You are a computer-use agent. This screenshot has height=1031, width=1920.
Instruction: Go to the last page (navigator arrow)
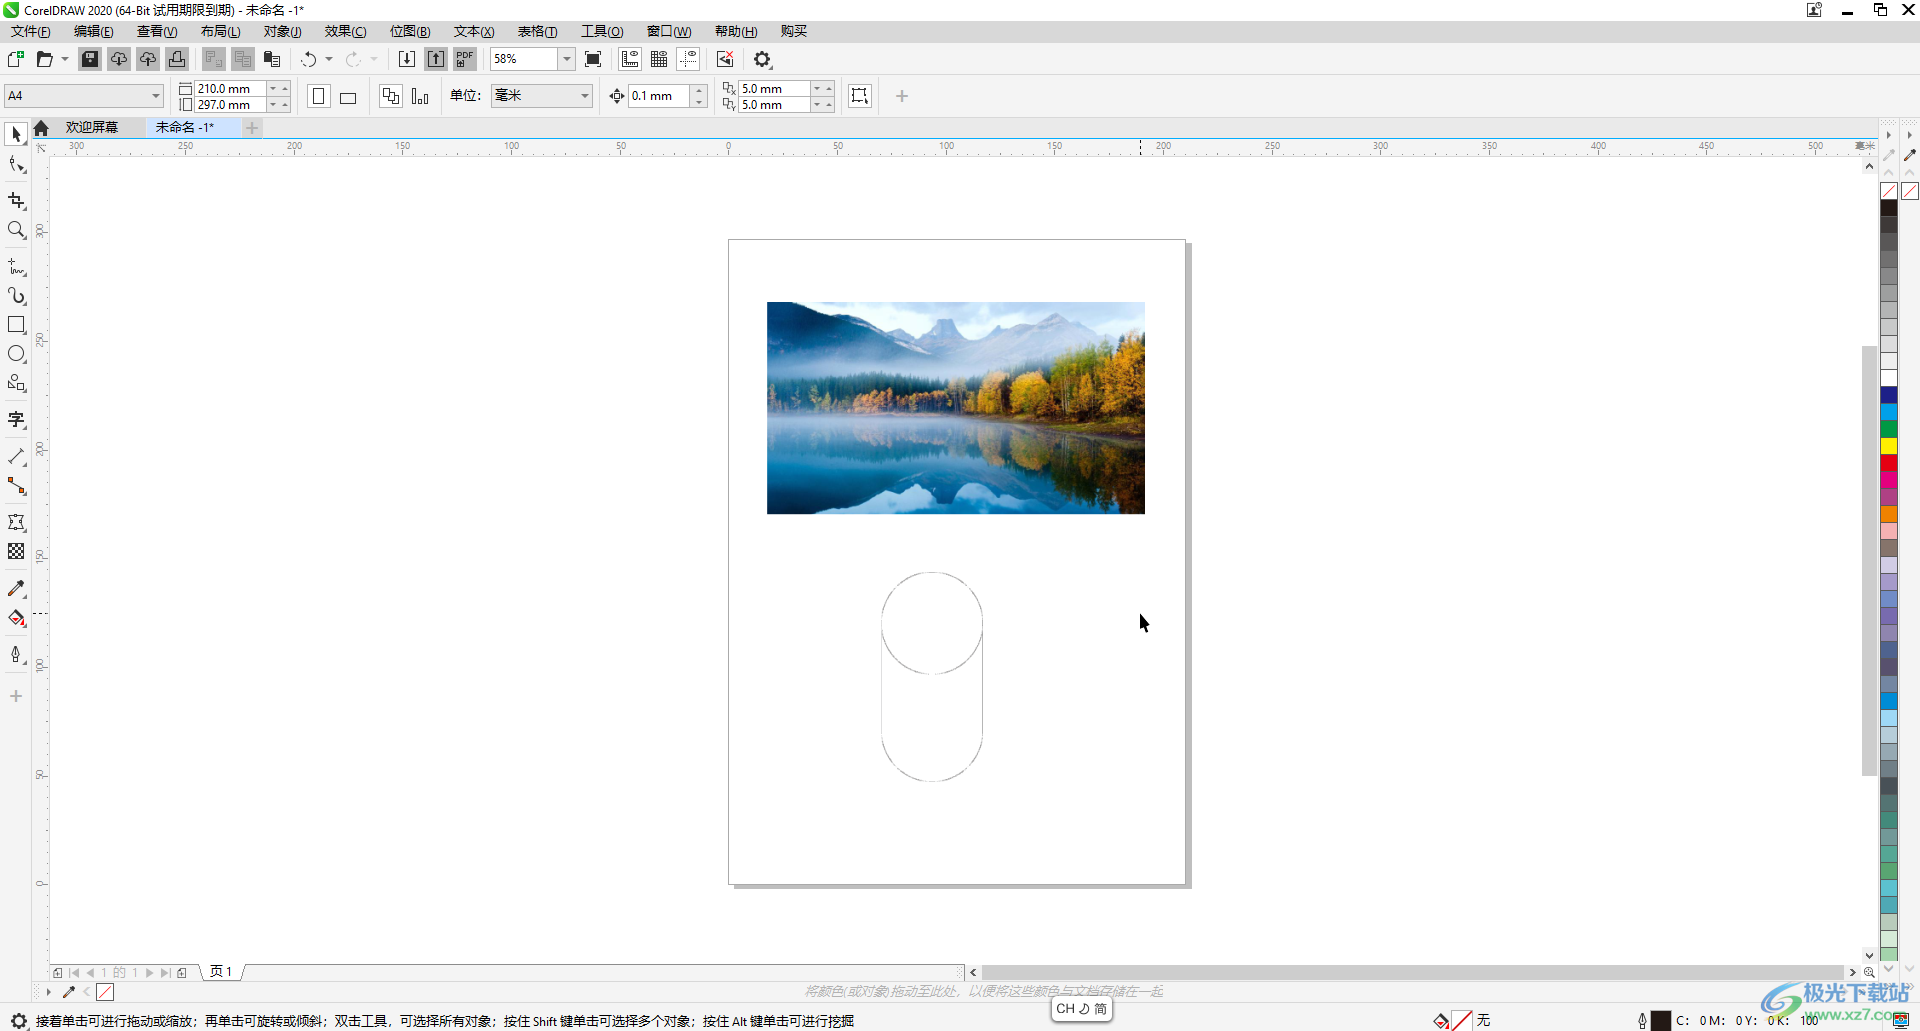pos(165,972)
